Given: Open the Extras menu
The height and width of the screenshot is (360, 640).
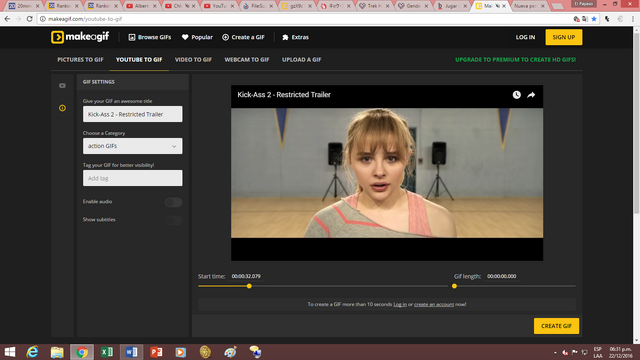Looking at the screenshot, I should point(296,37).
